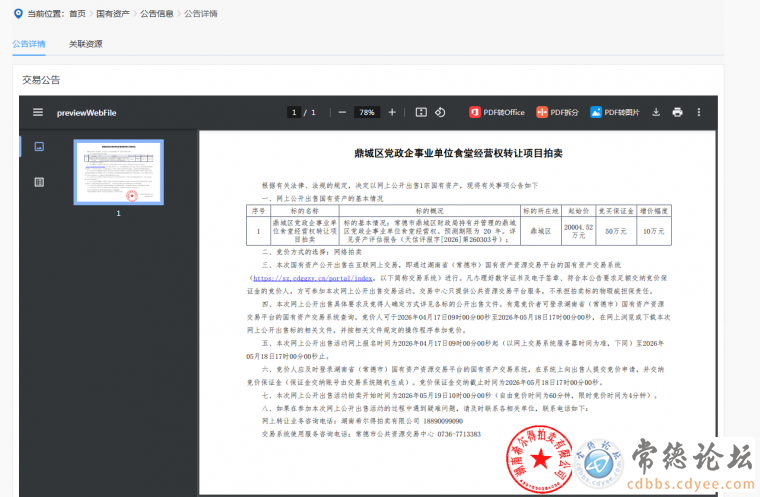The image size is (760, 497).
Task: Click the page number input field
Action: coord(294,112)
